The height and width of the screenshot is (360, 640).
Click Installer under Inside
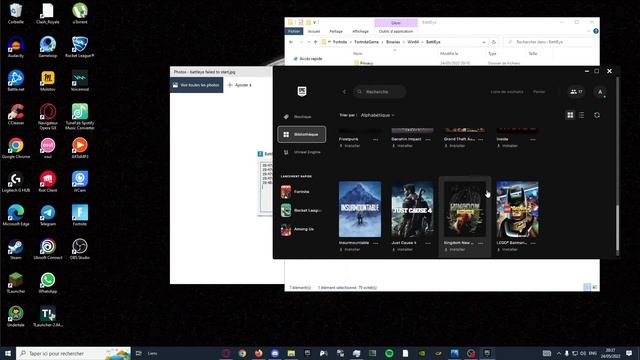click(x=507, y=146)
